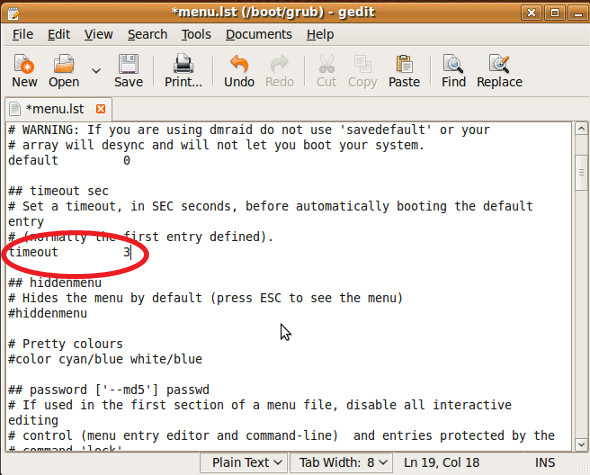Click the gedit title bar icon
The height and width of the screenshot is (475, 590).
[x=13, y=13]
